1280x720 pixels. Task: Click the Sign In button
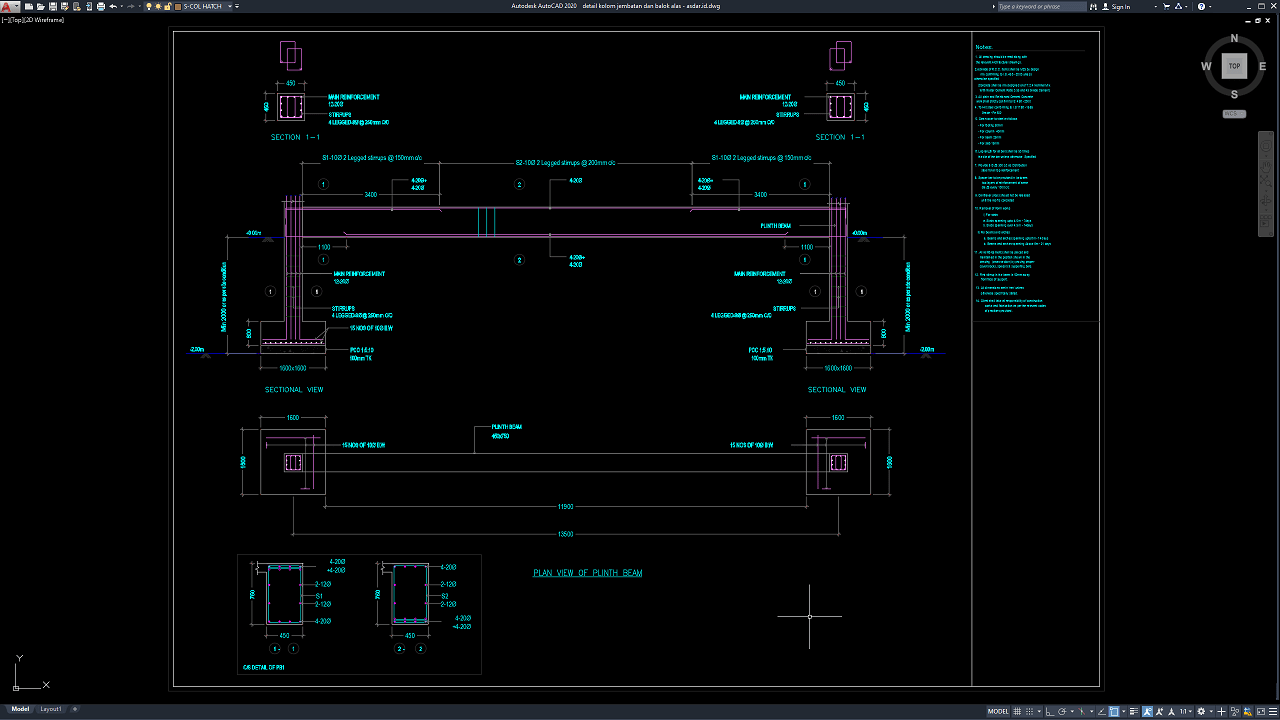click(x=1120, y=6)
